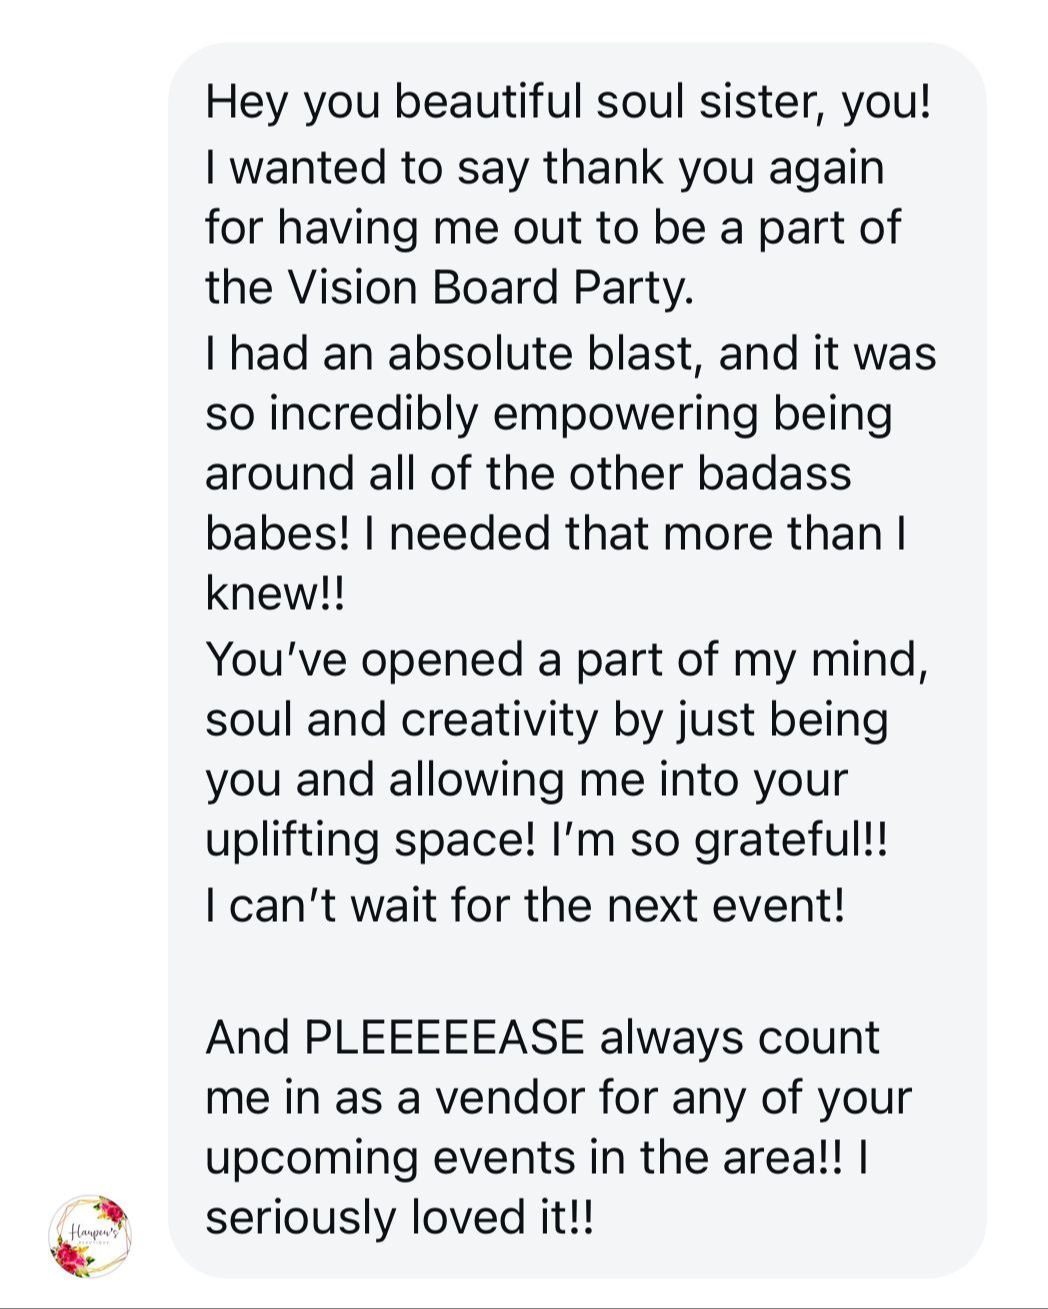
Task: Click the "I had an absolute blast" line
Action: pos(570,354)
